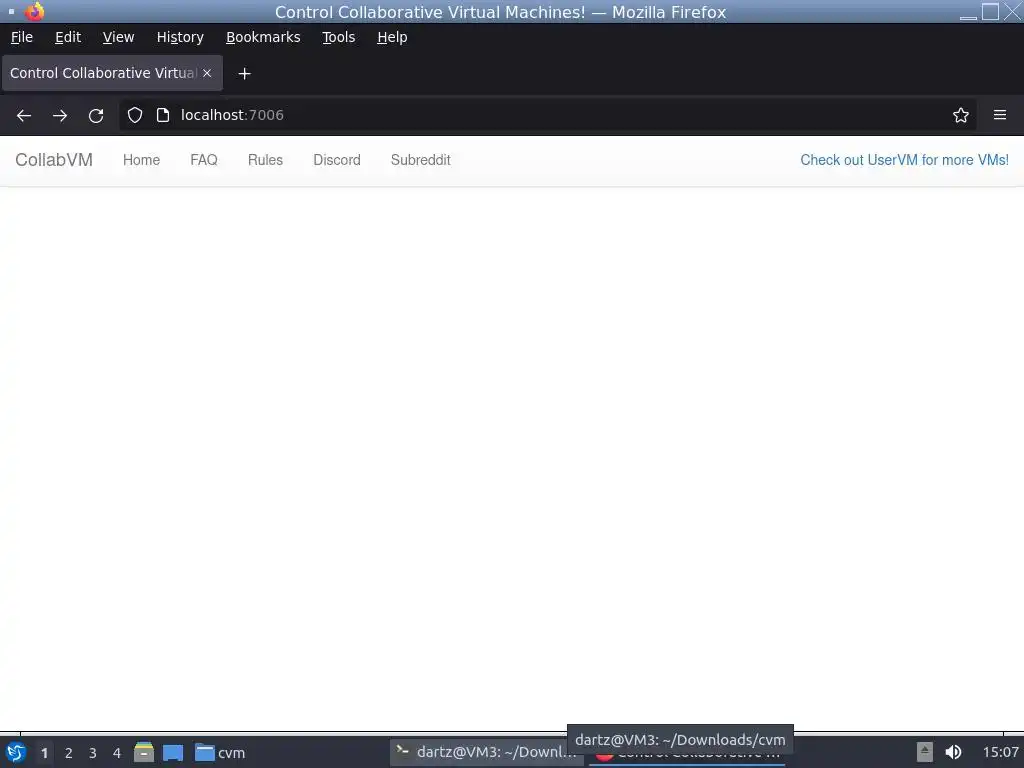This screenshot has height=768, width=1024.
Task: Launch the file manager taskbar icon
Action: (144, 752)
